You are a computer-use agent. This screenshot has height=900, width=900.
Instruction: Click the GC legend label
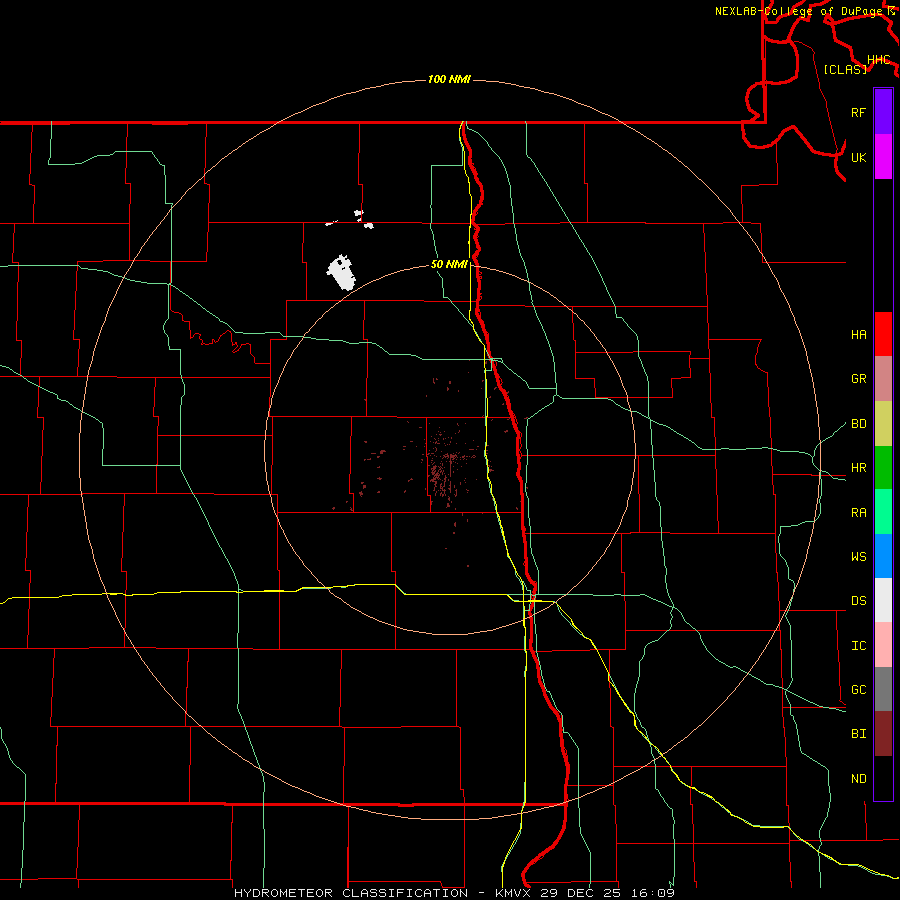pos(858,690)
